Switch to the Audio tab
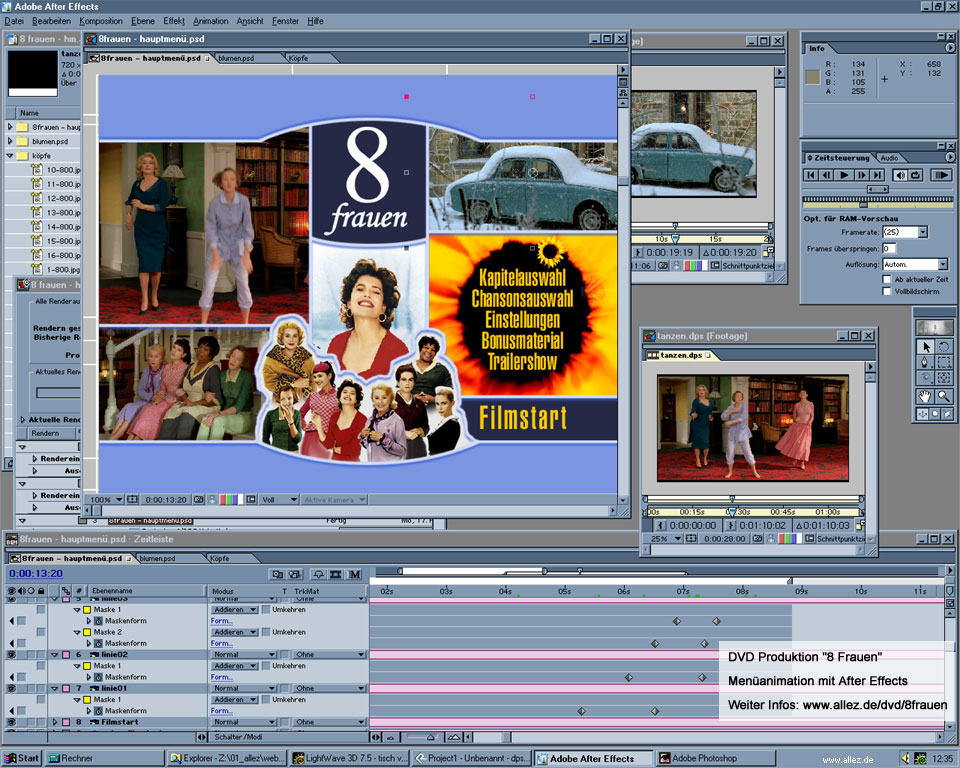 coord(889,158)
